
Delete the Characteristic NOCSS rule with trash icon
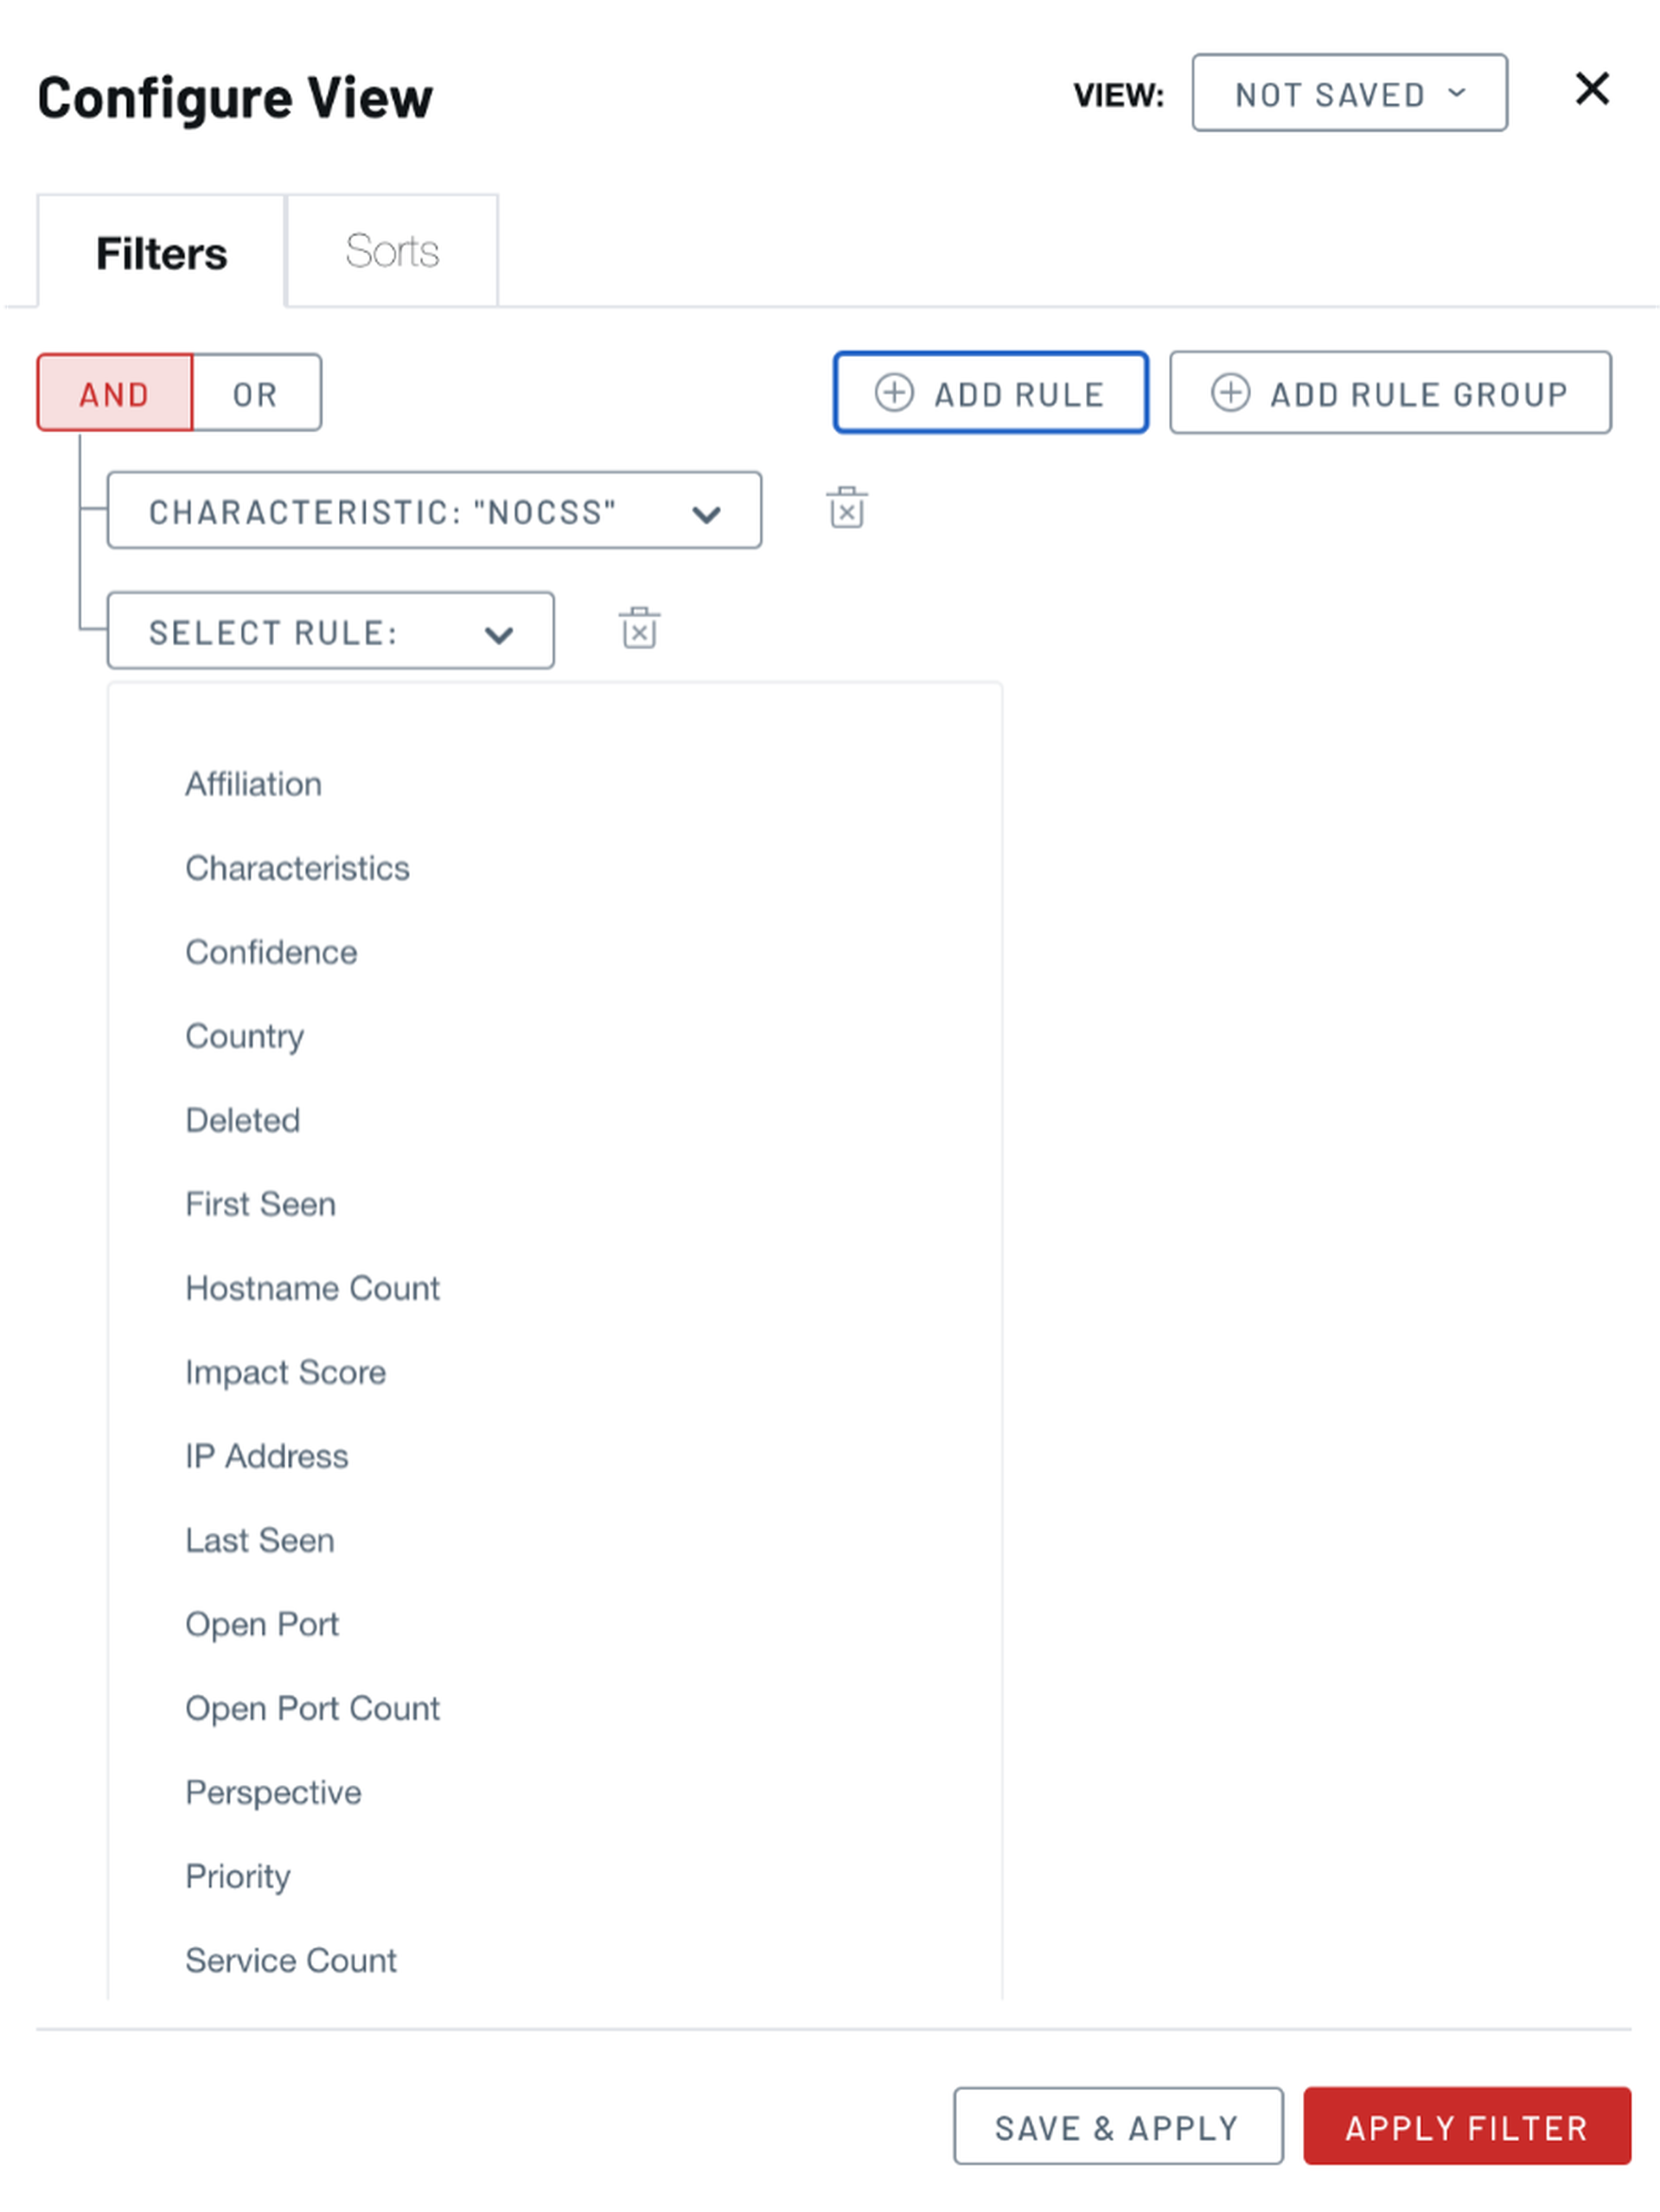click(846, 508)
